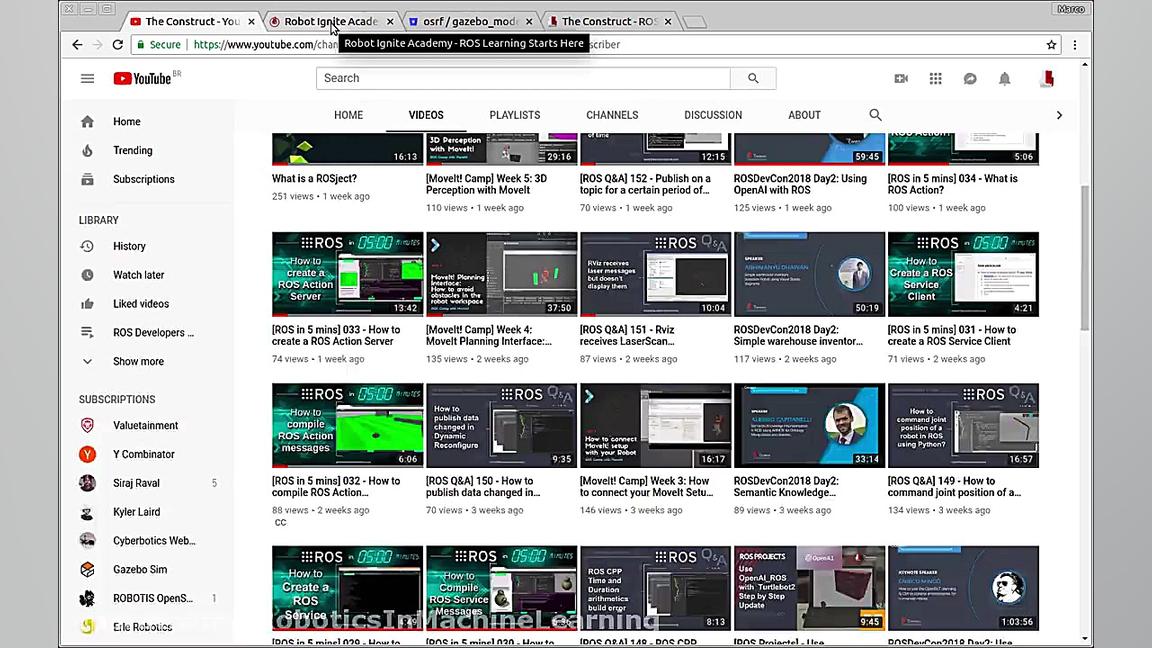Open the account avatar menu
Image resolution: width=1152 pixels, height=648 pixels.
[x=1047, y=79]
